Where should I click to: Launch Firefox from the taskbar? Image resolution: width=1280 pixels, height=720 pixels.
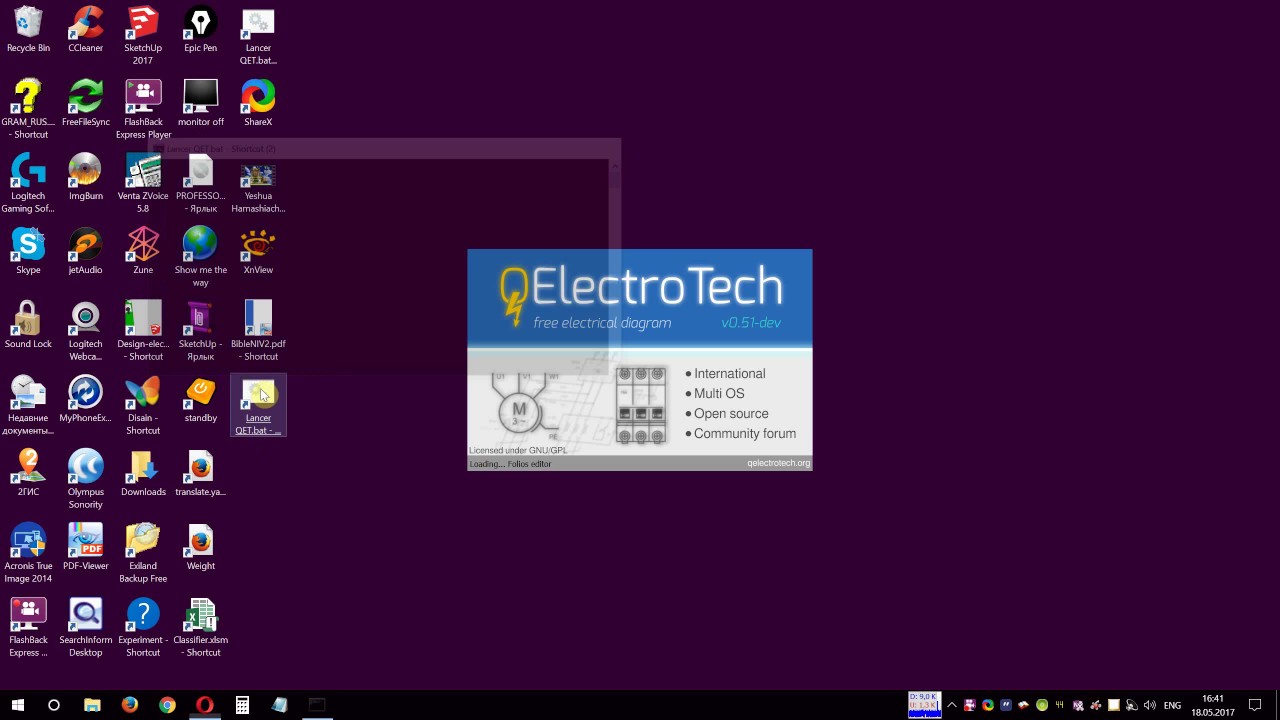click(129, 705)
